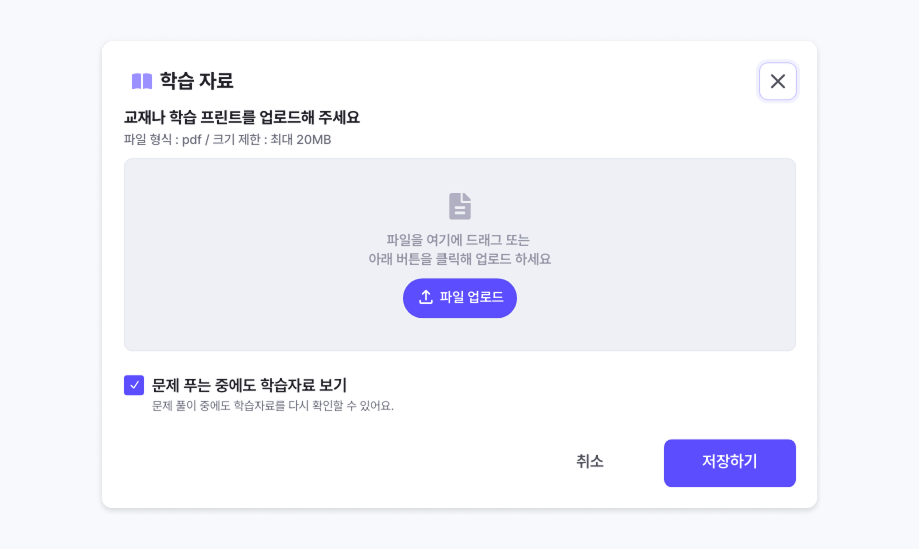Save using the 저장하기 button
The image size is (919, 549).
point(730,463)
